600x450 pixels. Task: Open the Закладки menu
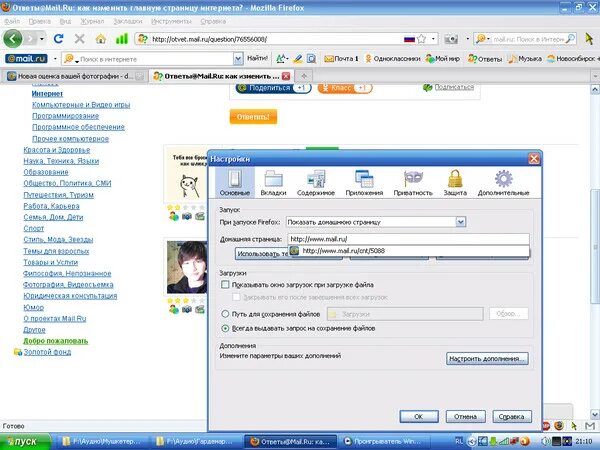point(128,21)
